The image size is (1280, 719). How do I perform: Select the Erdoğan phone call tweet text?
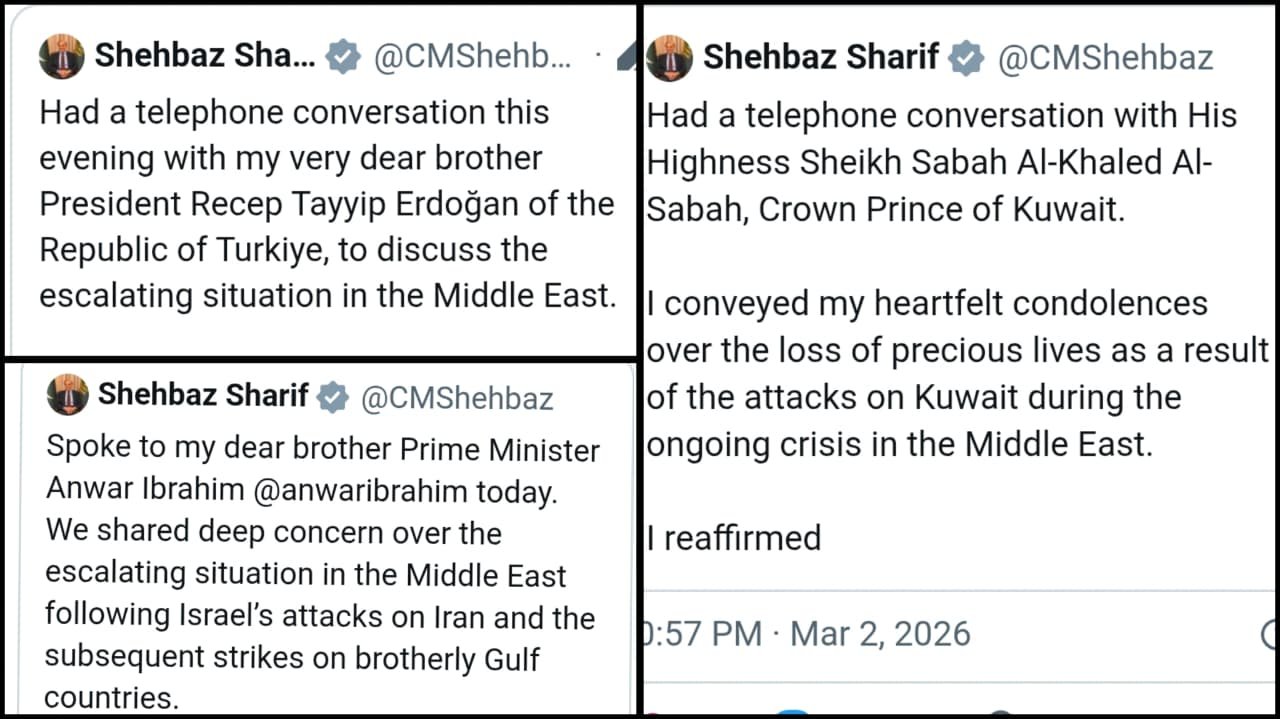[327, 203]
